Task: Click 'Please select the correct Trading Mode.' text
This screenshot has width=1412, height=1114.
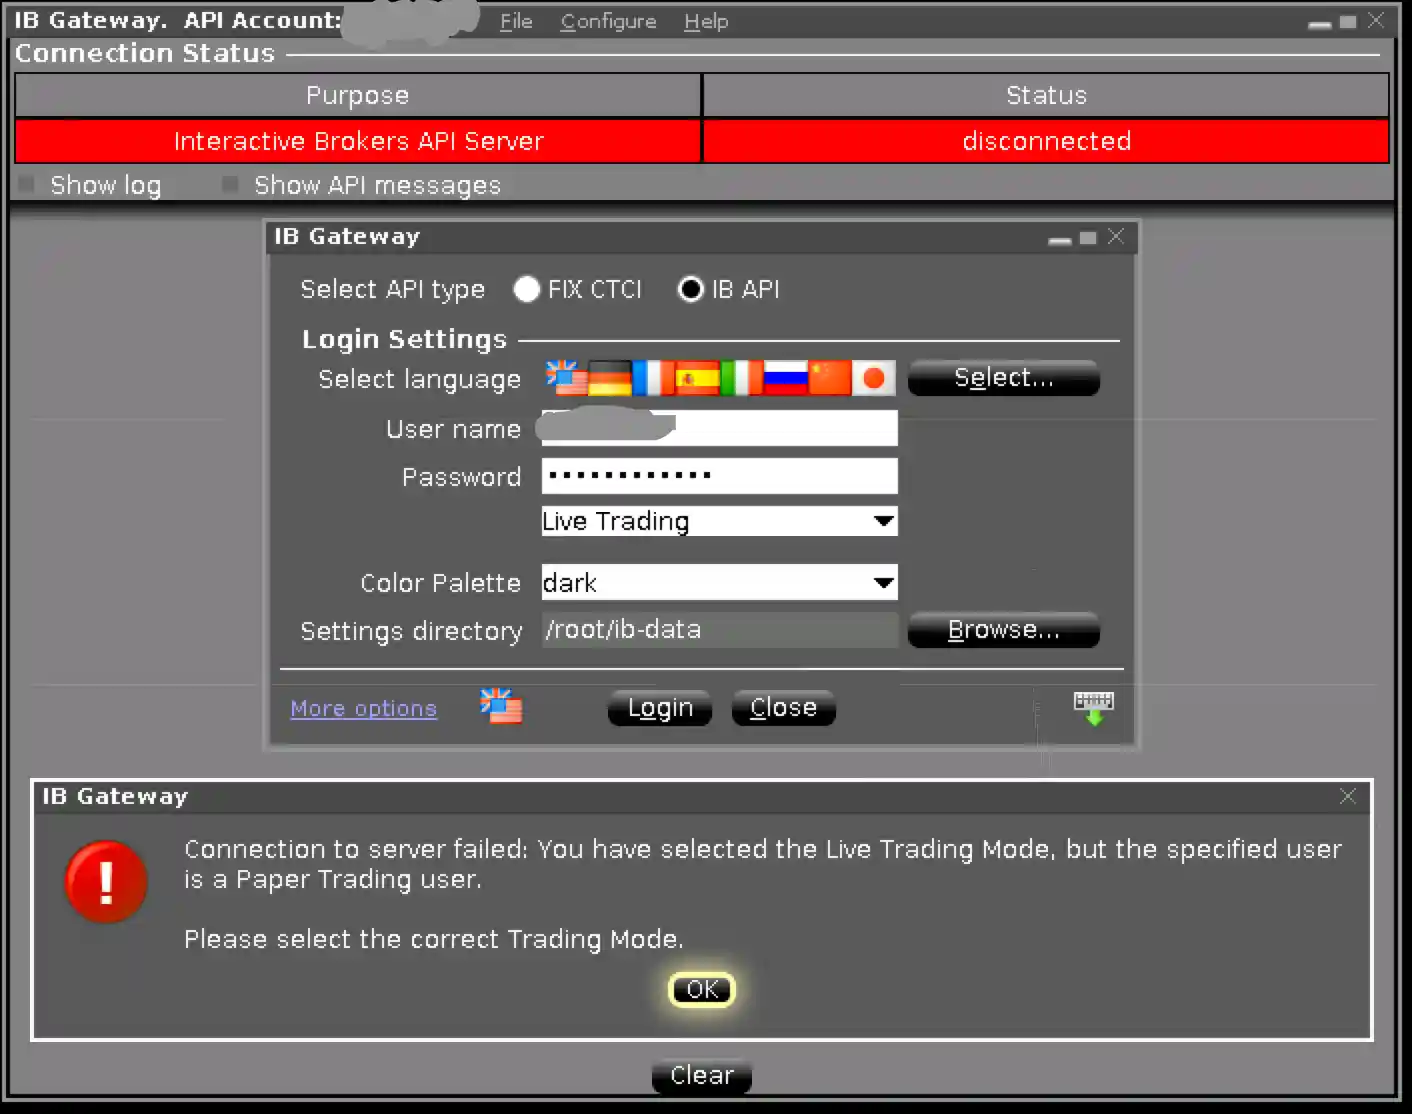Action: [x=434, y=939]
